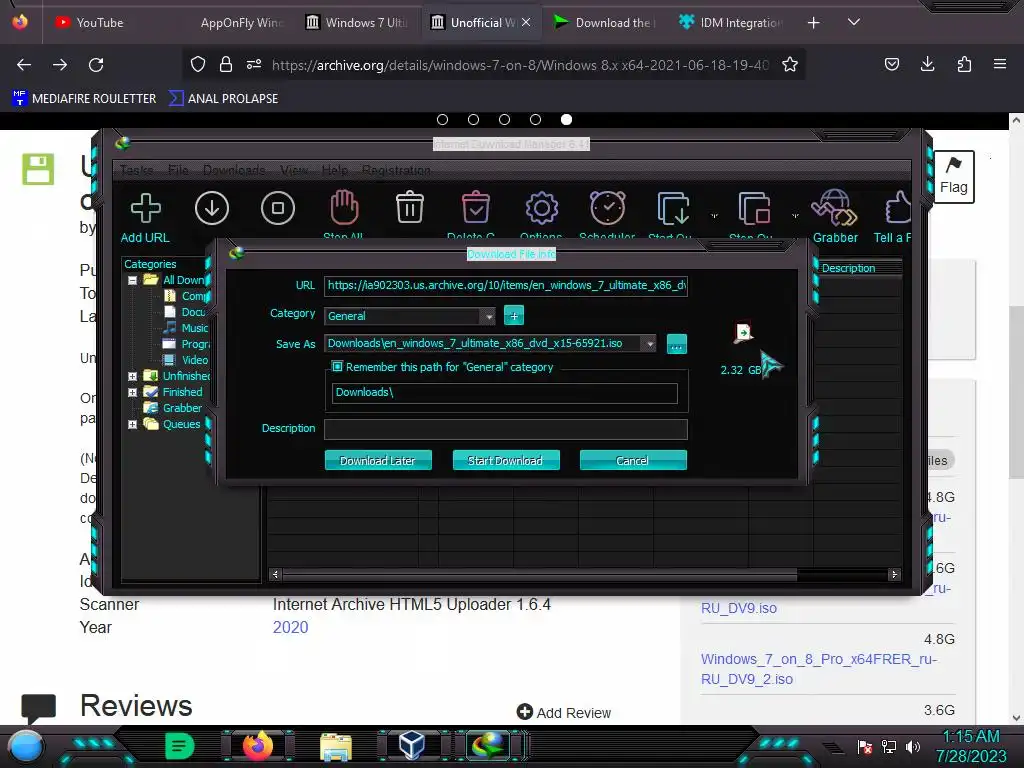The width and height of the screenshot is (1024, 768).
Task: Click the browse path ellipsis button
Action: pos(677,344)
